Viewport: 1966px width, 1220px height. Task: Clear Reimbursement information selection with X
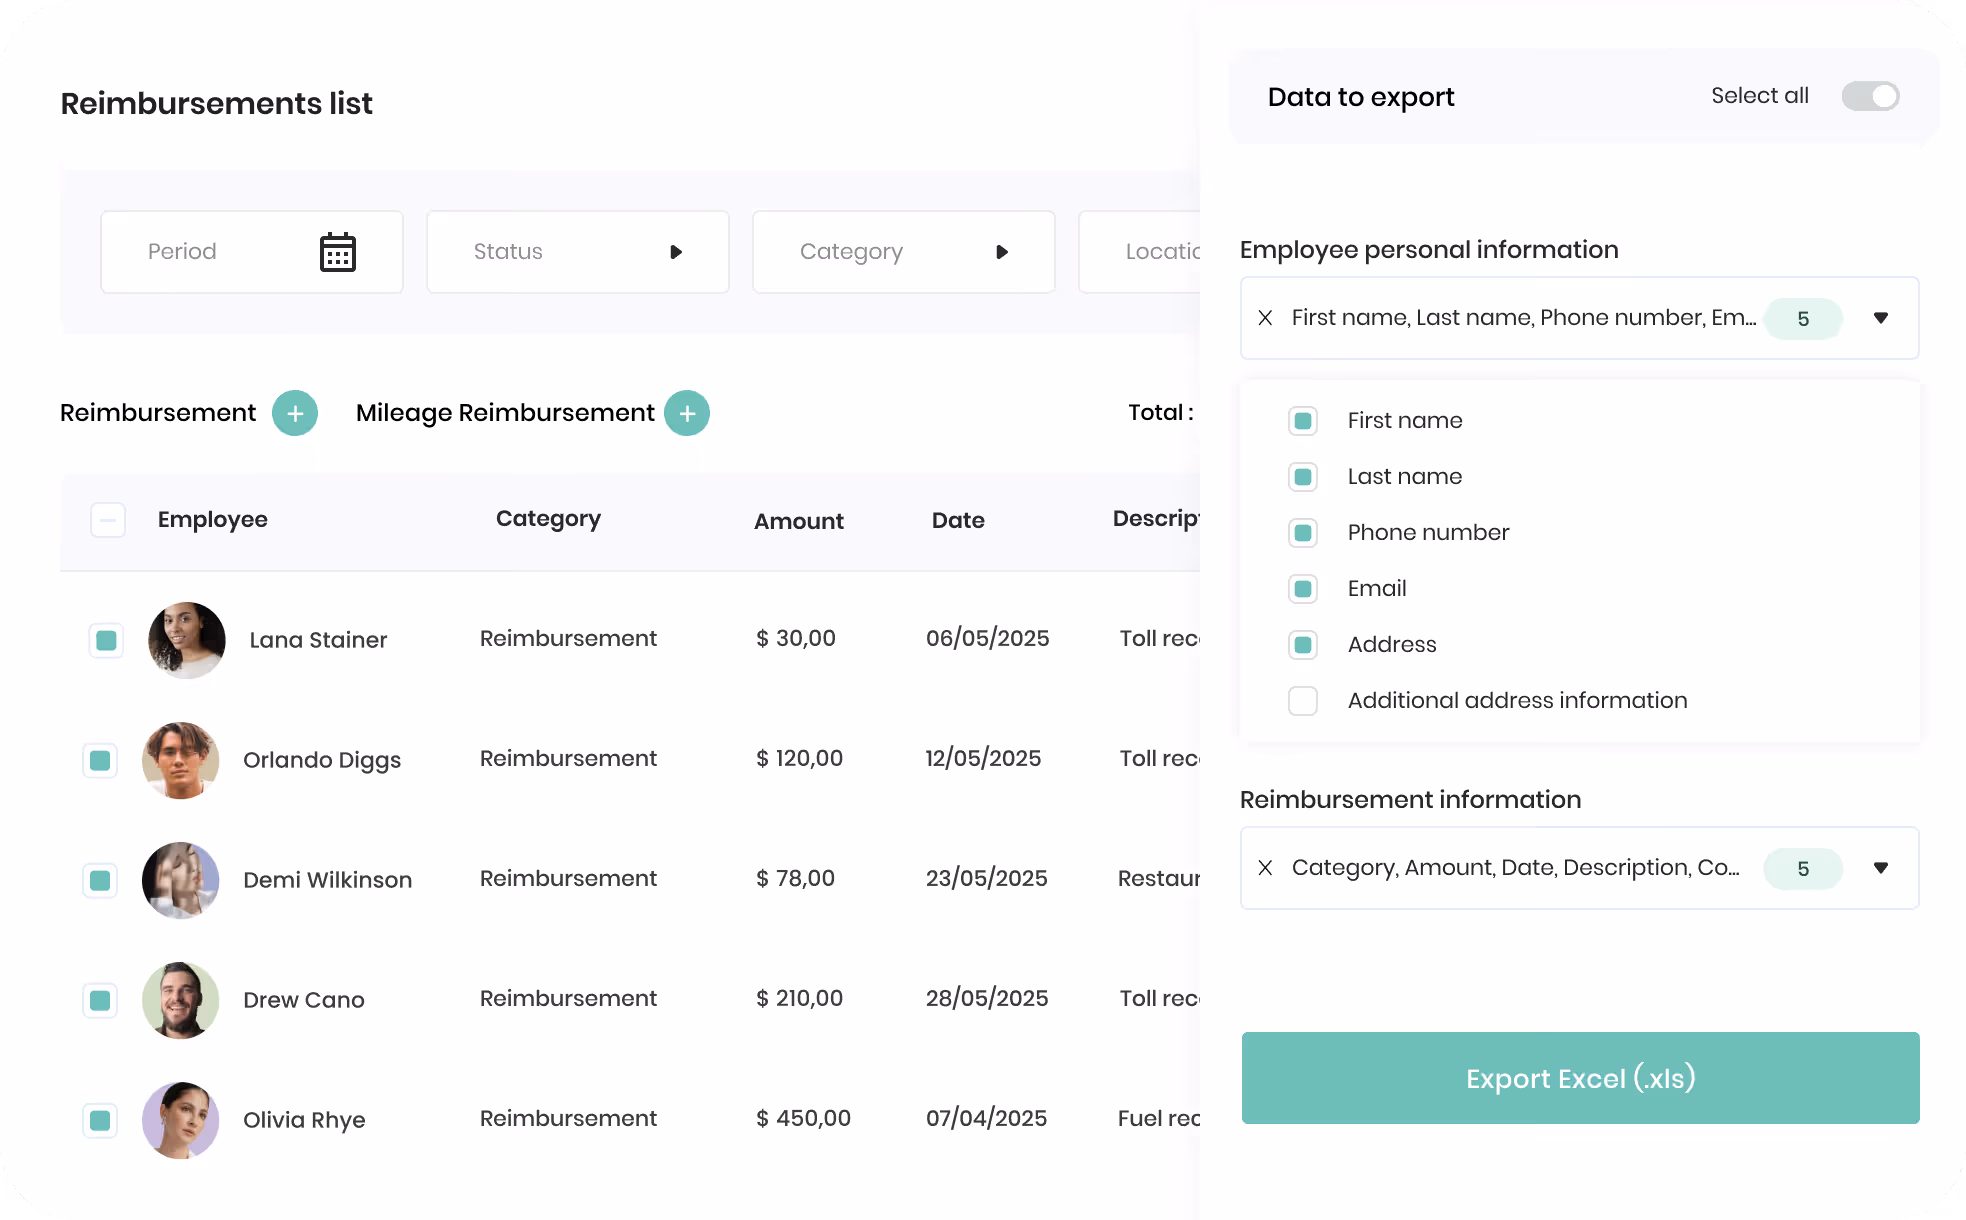tap(1265, 868)
